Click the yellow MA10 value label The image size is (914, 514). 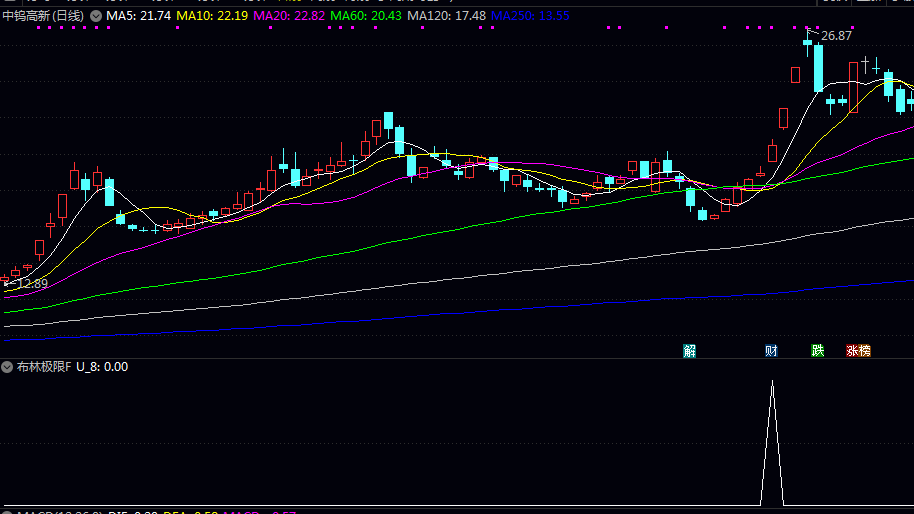coord(212,16)
